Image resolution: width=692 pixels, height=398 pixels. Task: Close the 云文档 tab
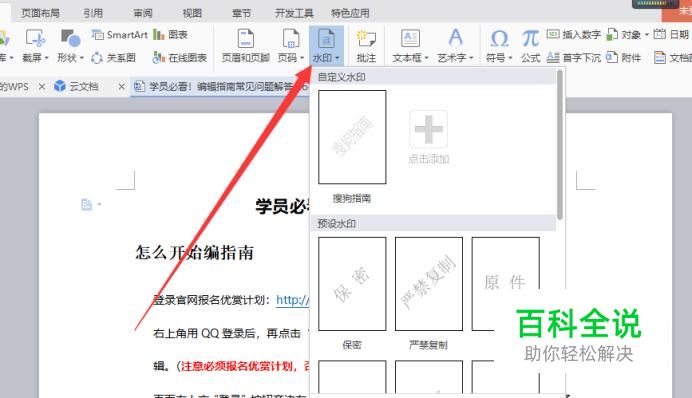pyautogui.click(x=121, y=87)
